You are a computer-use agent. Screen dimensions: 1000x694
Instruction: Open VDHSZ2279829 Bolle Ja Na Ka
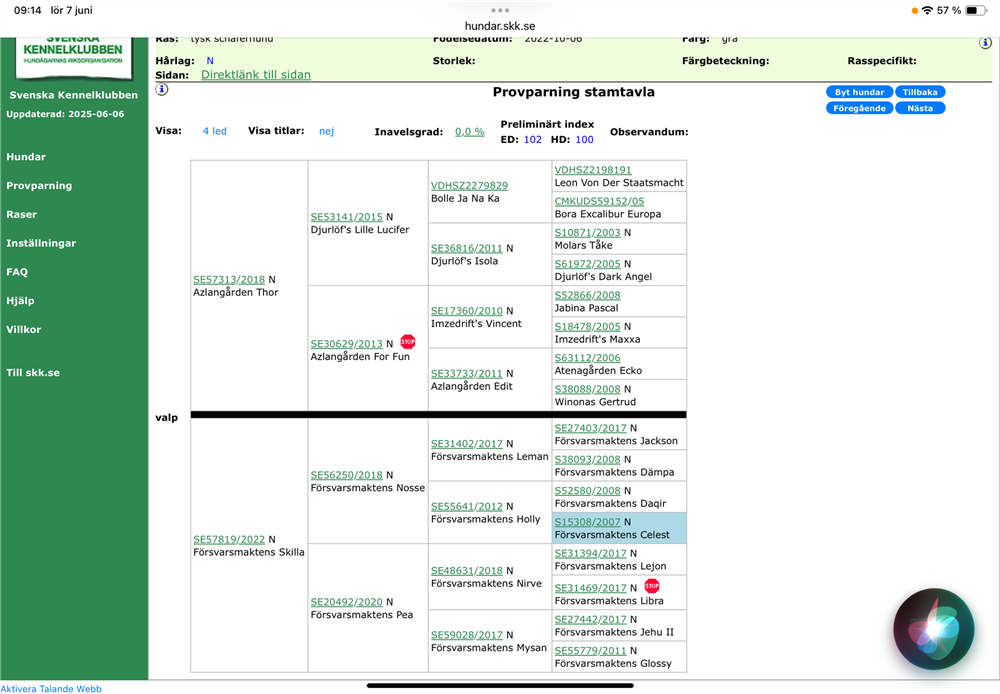469,186
